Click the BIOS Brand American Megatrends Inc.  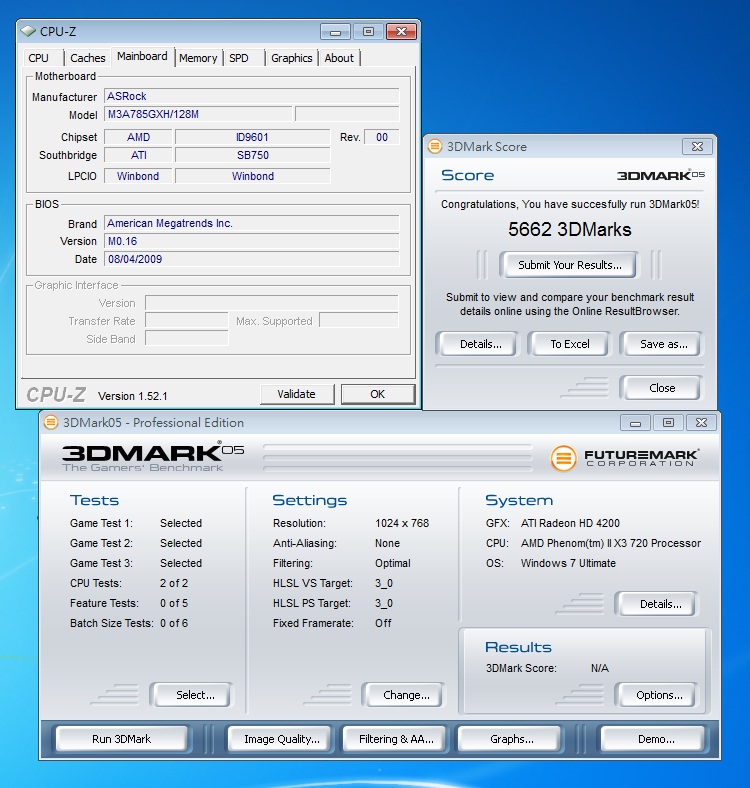(251, 223)
